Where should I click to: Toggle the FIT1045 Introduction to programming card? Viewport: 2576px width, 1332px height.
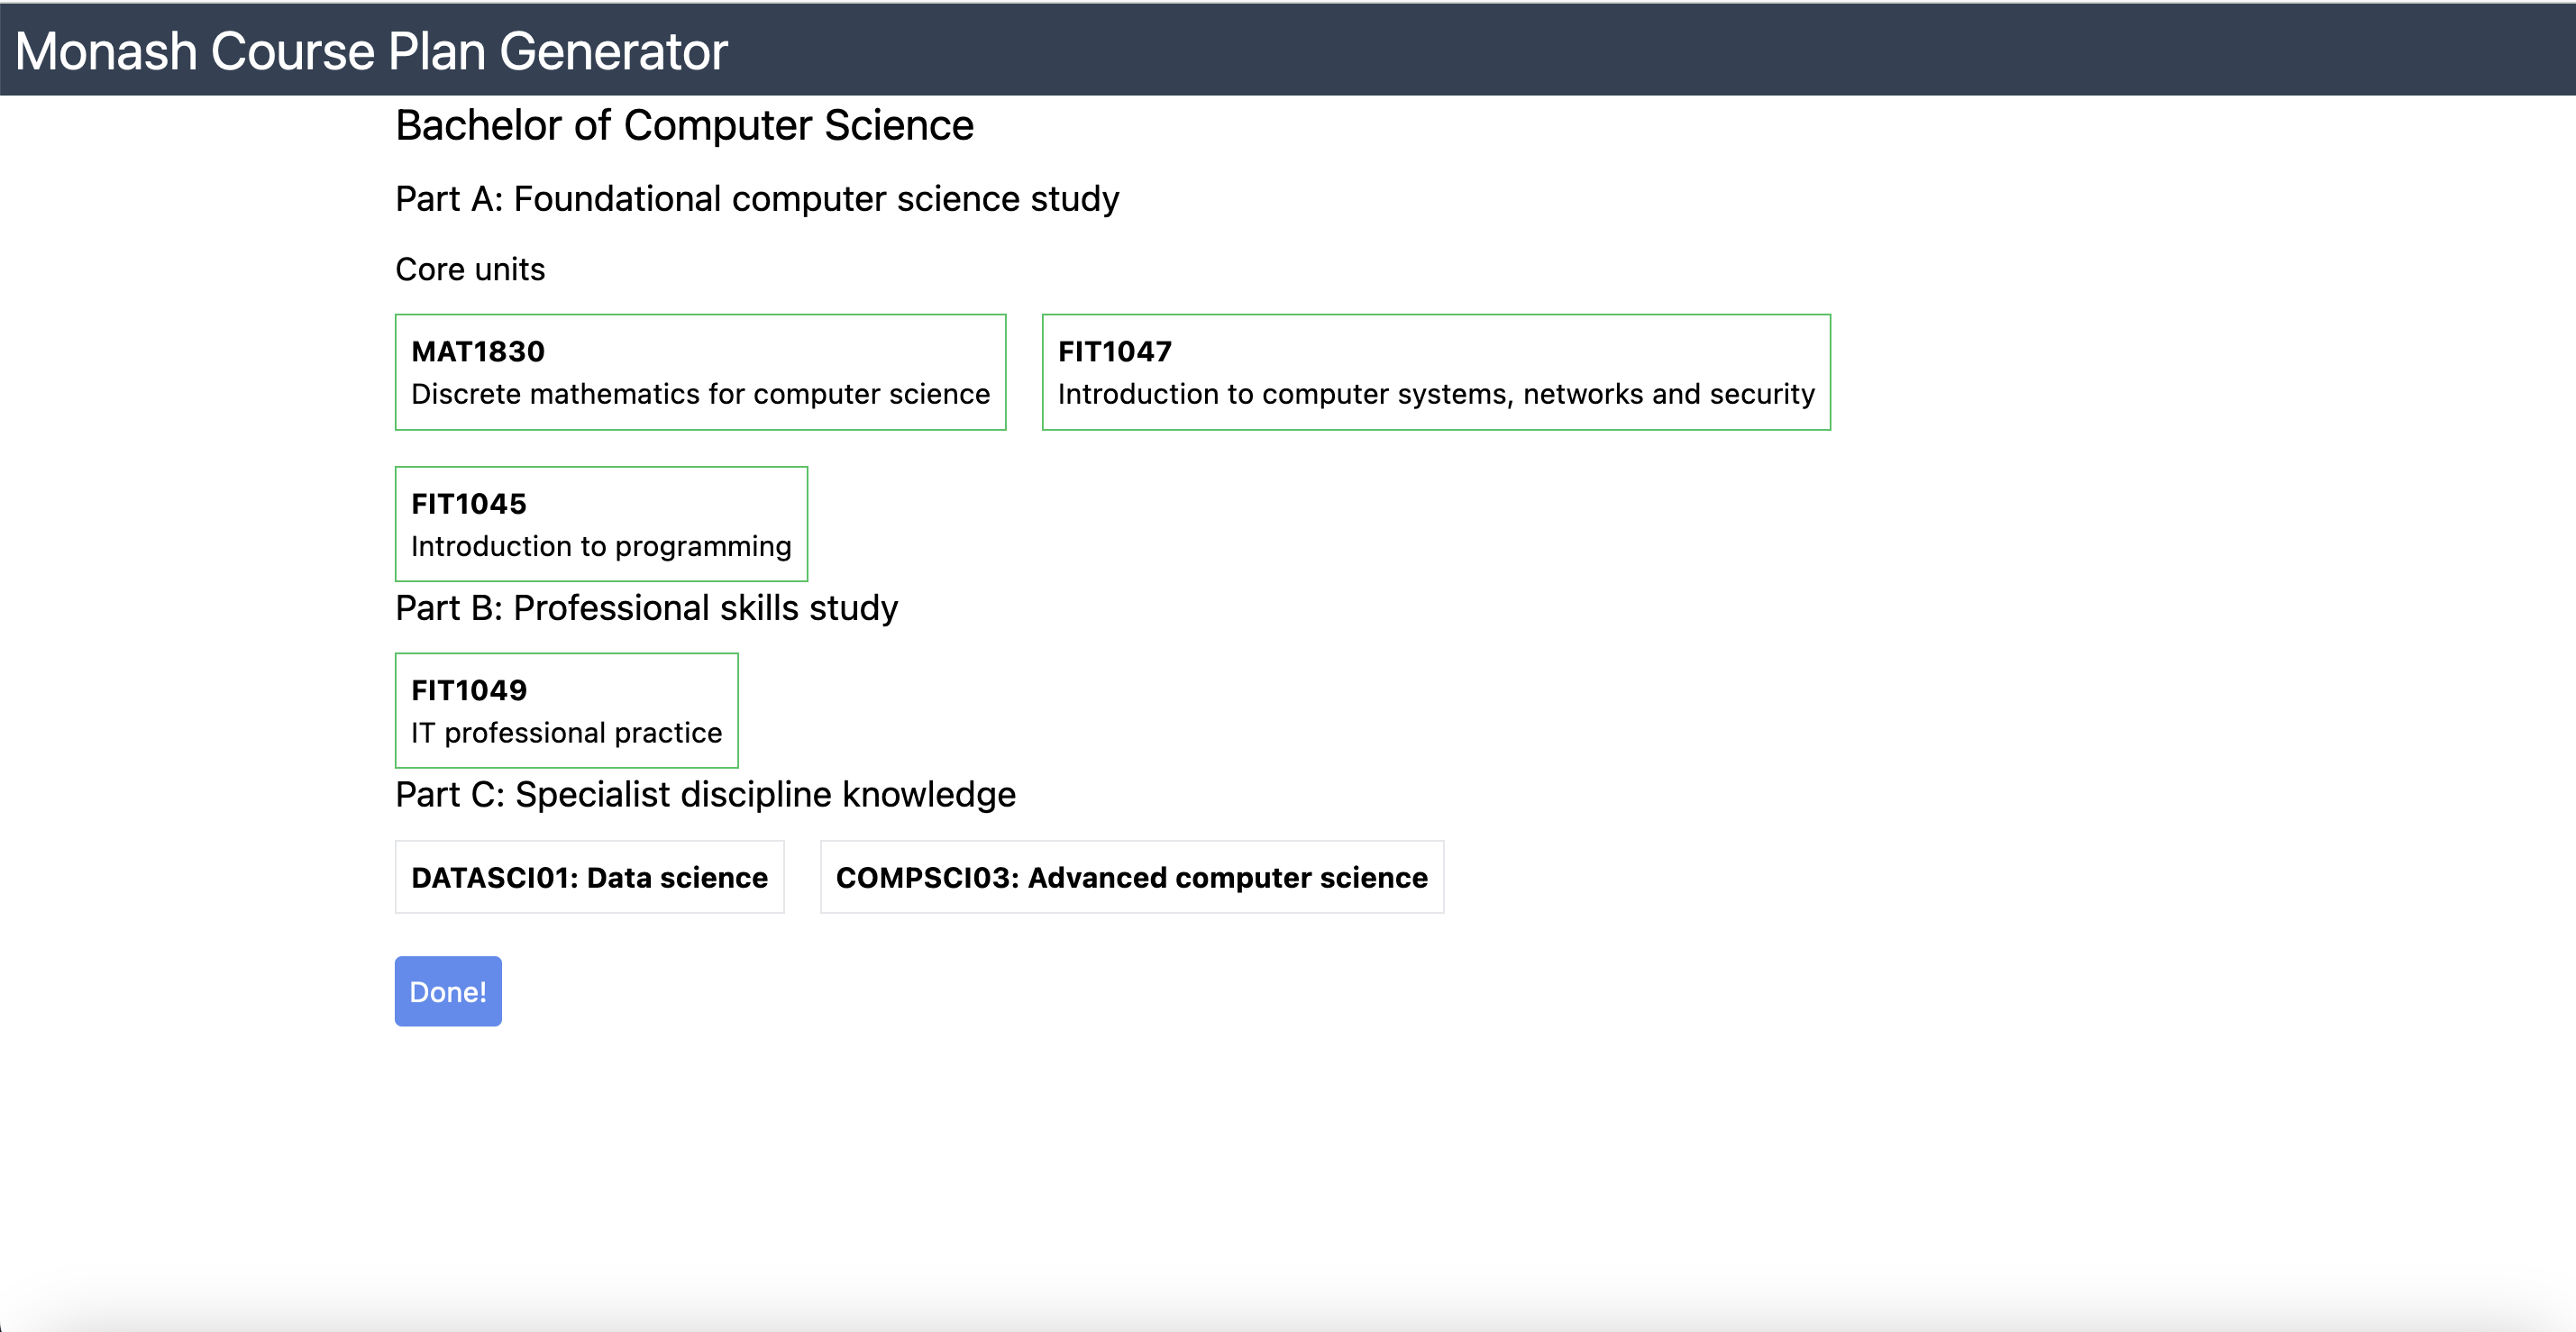tap(601, 524)
